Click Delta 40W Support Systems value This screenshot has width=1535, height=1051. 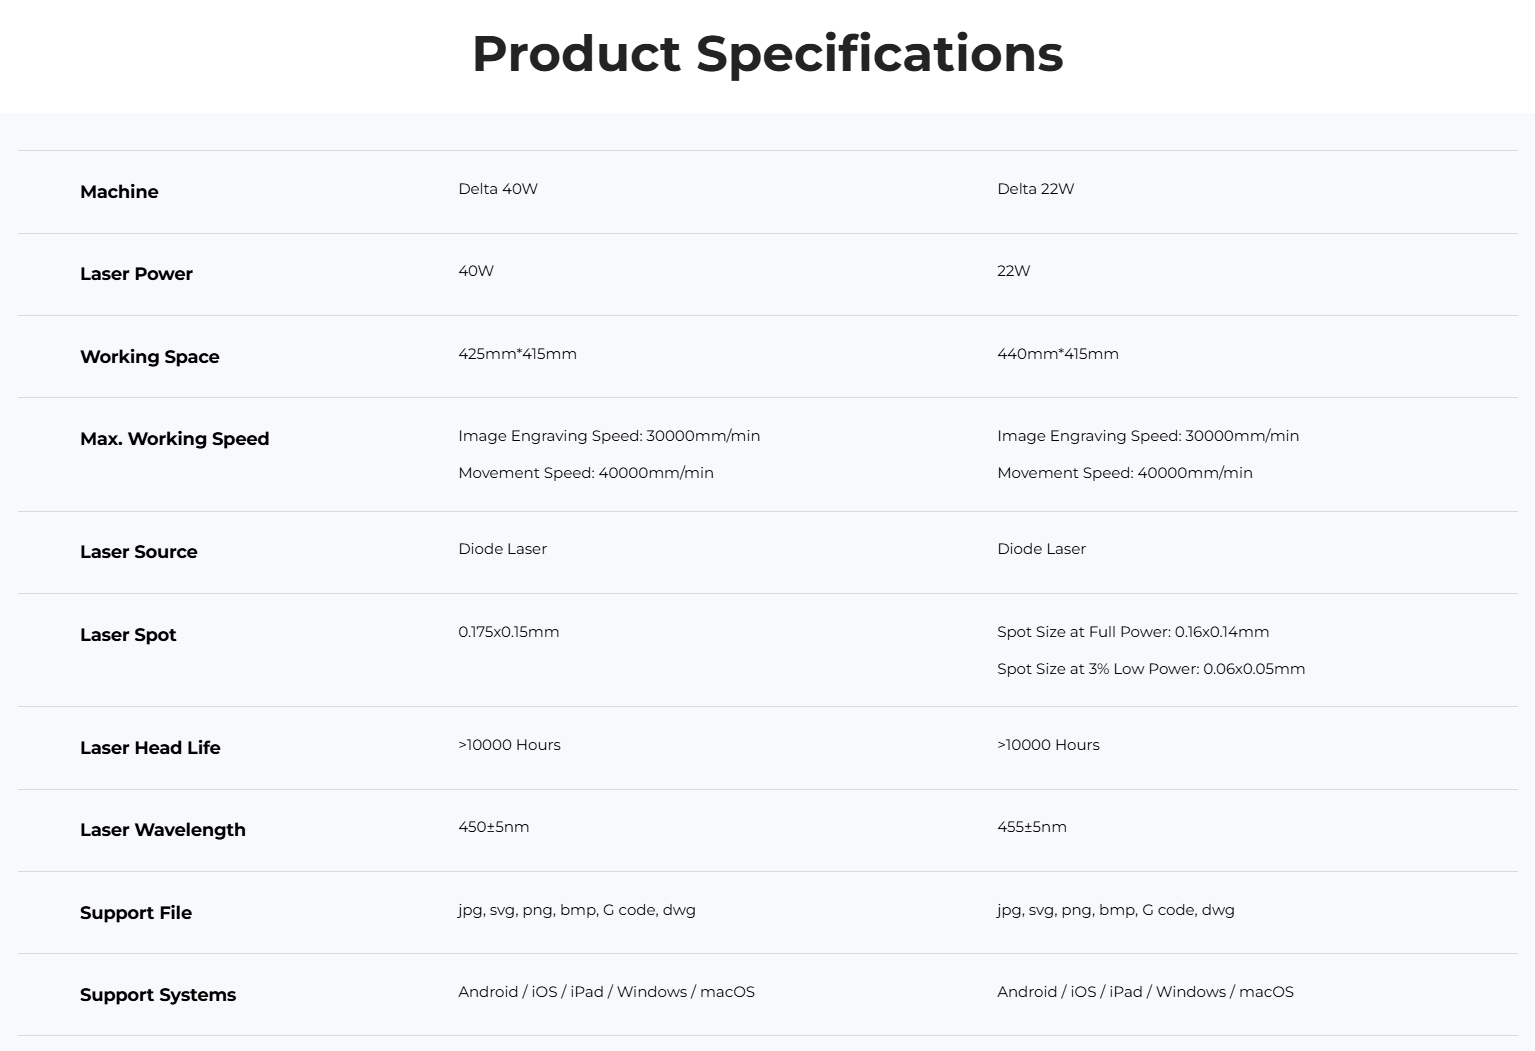[606, 992]
